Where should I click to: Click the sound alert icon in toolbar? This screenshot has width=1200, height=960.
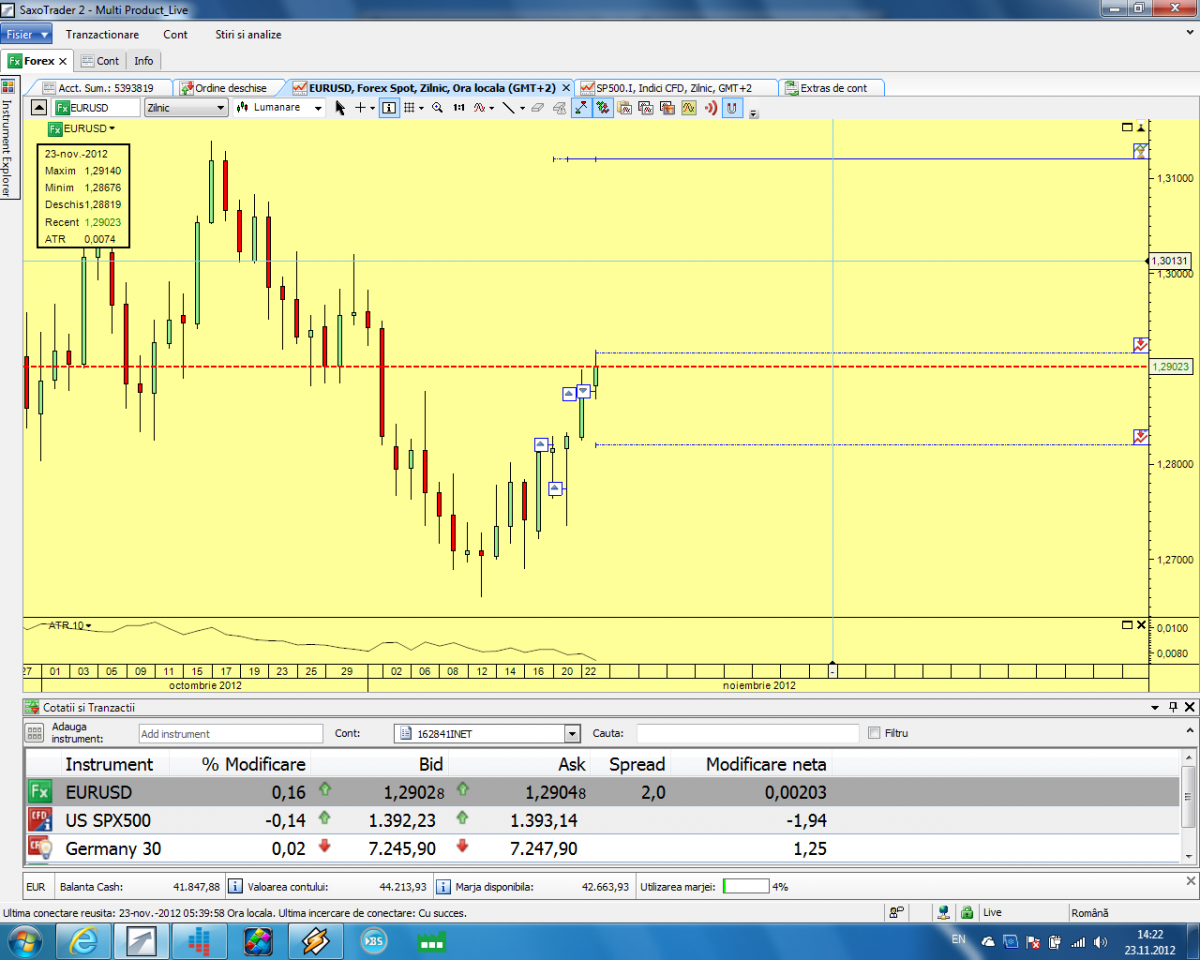coord(711,108)
